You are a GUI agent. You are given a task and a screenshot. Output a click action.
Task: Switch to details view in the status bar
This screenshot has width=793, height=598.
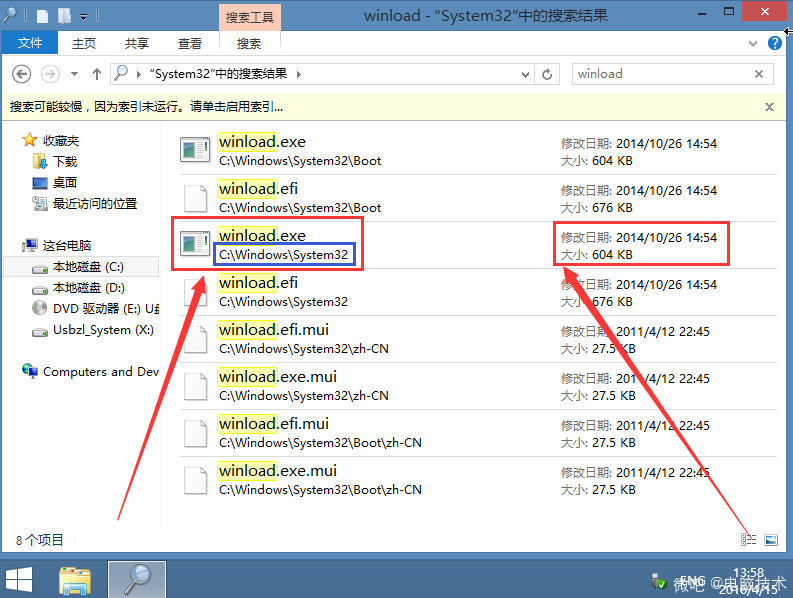(x=748, y=540)
